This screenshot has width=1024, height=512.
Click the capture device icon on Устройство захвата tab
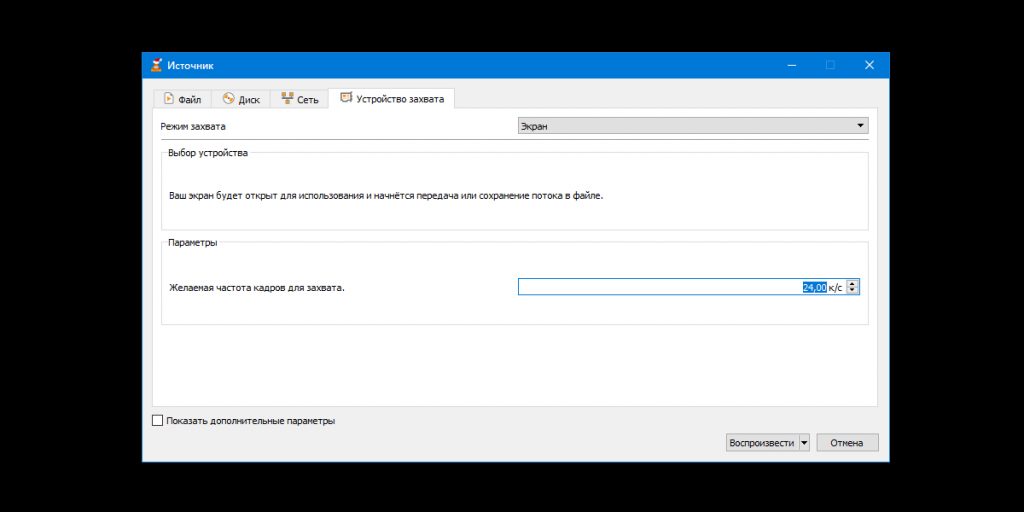346,98
